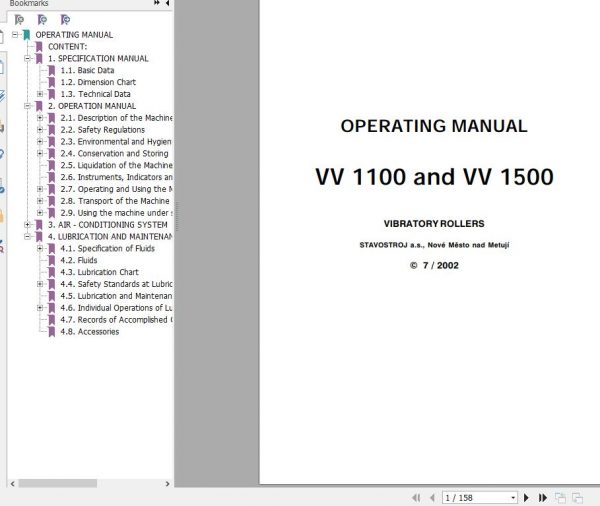Viewport: 600px width, 506px height.
Task: Click the bookmark icon beside CONTENT:
Action: click(x=39, y=47)
